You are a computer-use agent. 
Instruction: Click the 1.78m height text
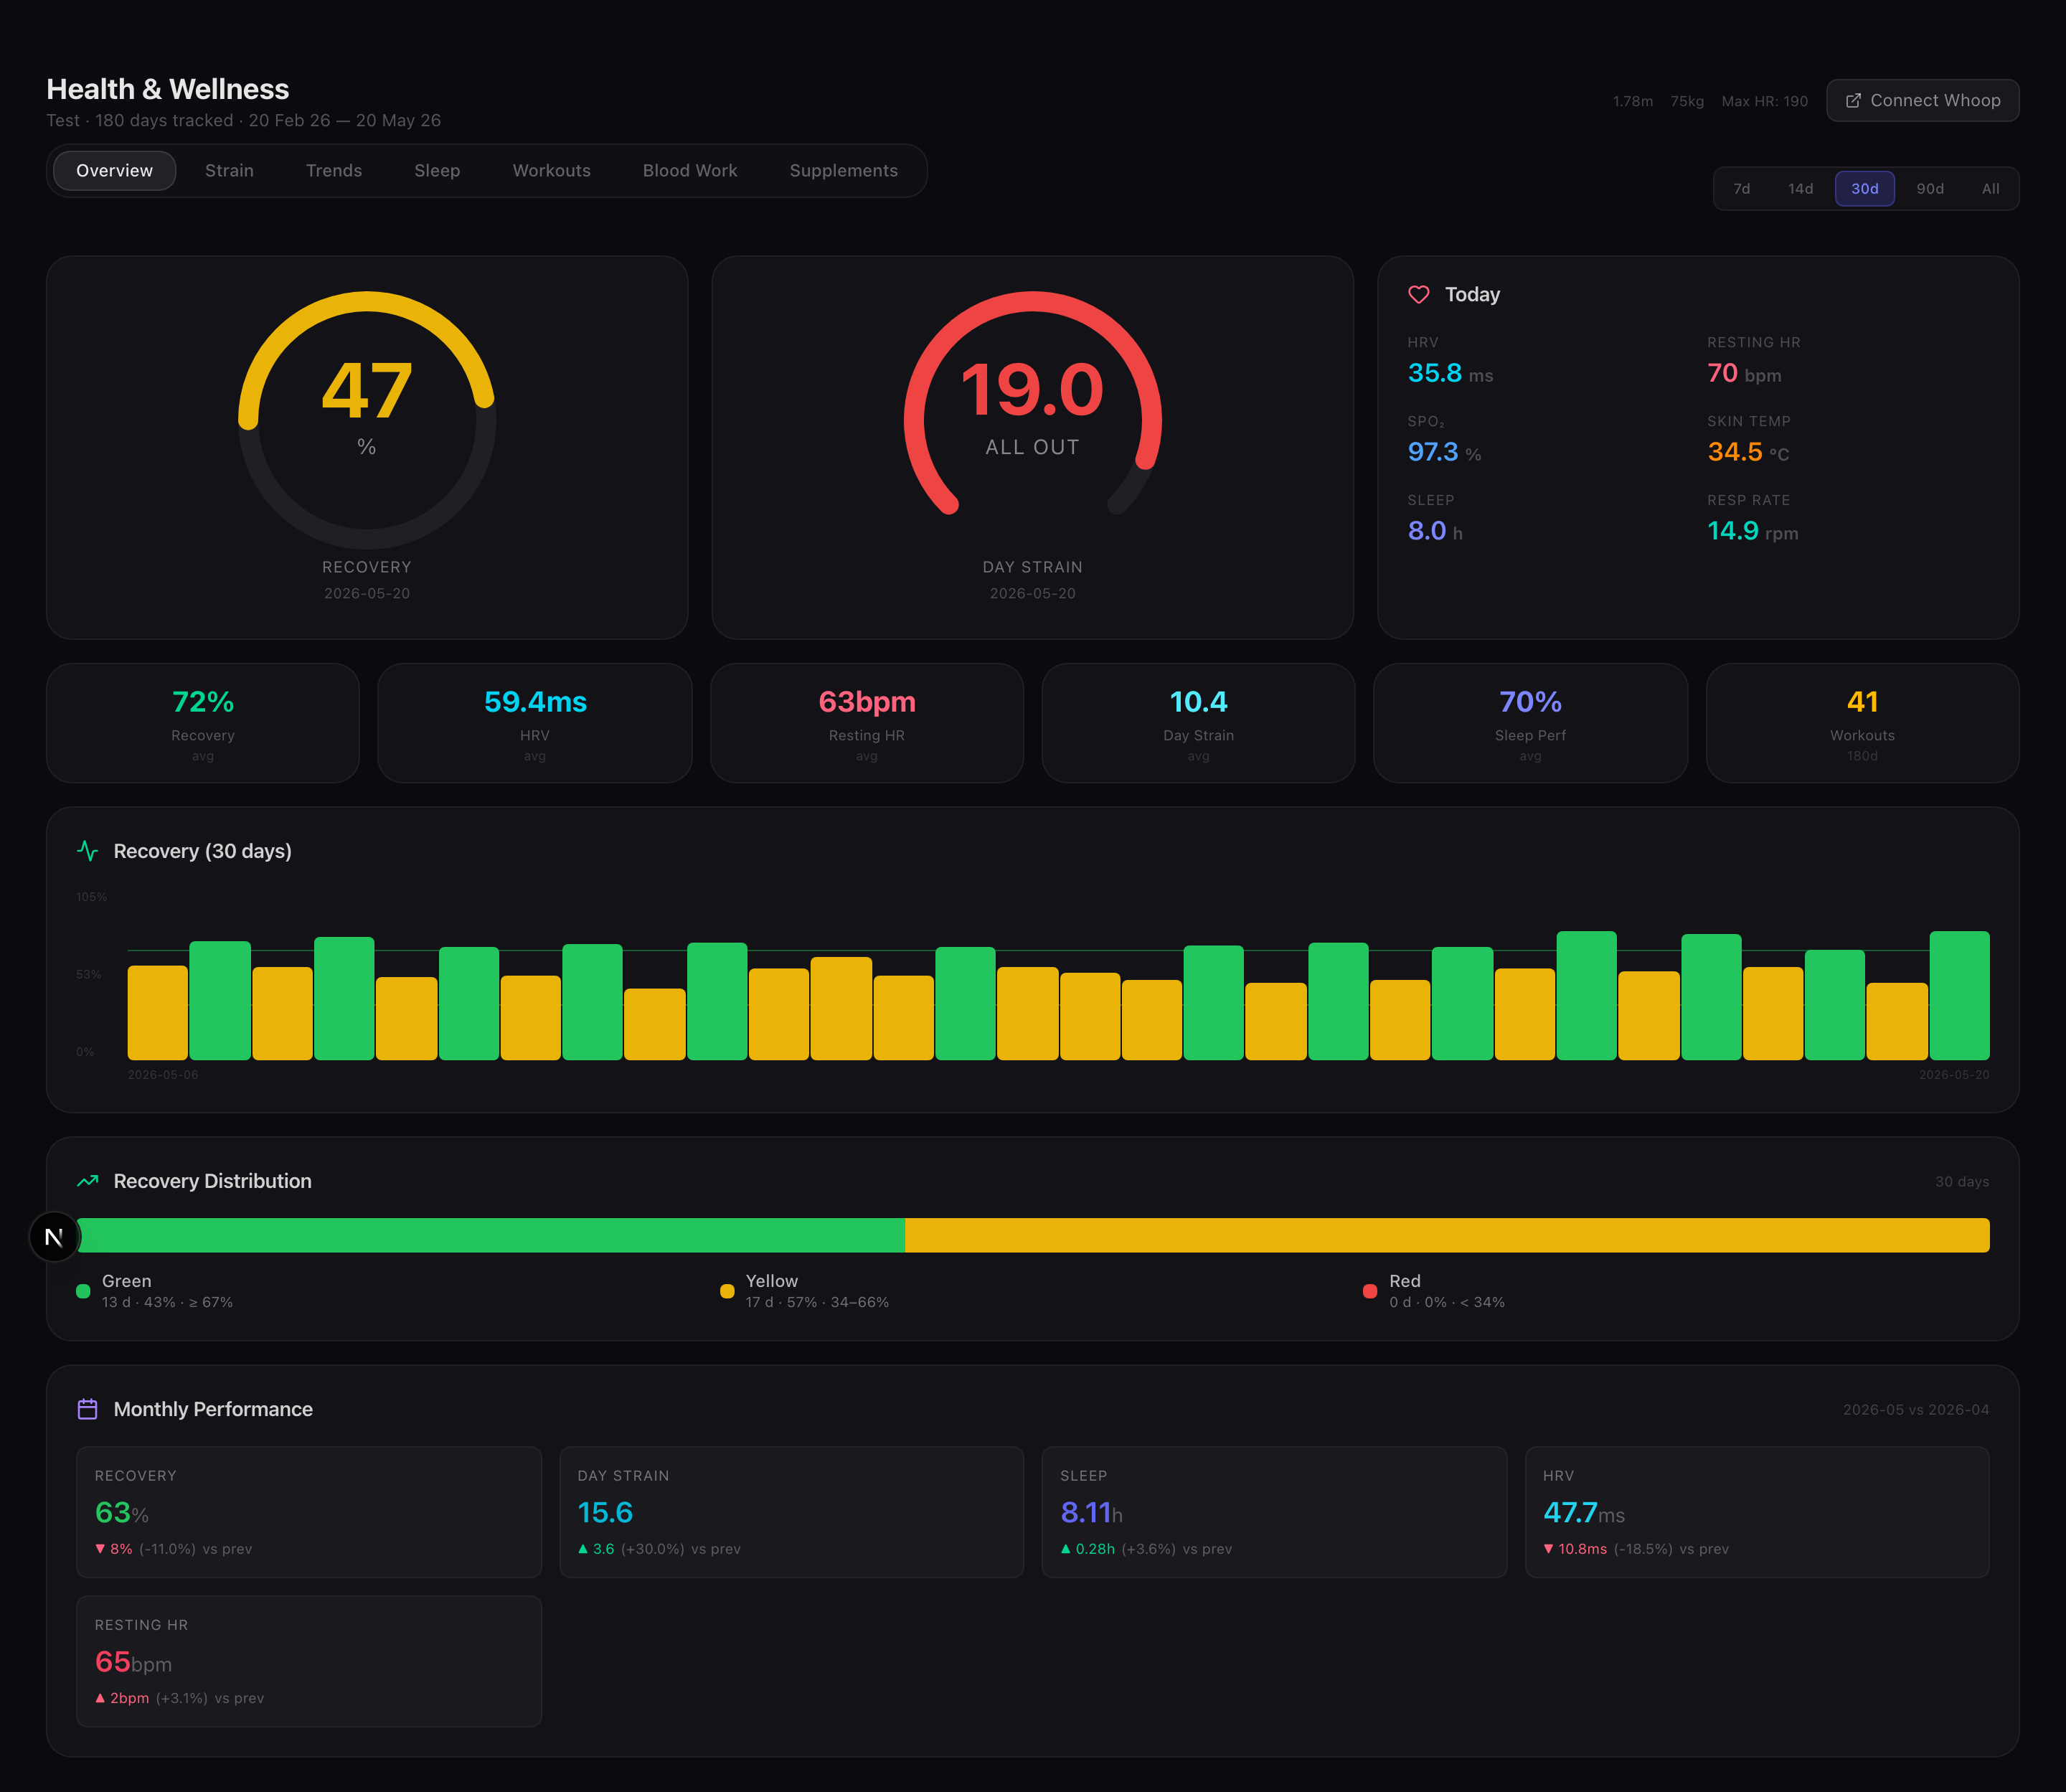(x=1633, y=101)
